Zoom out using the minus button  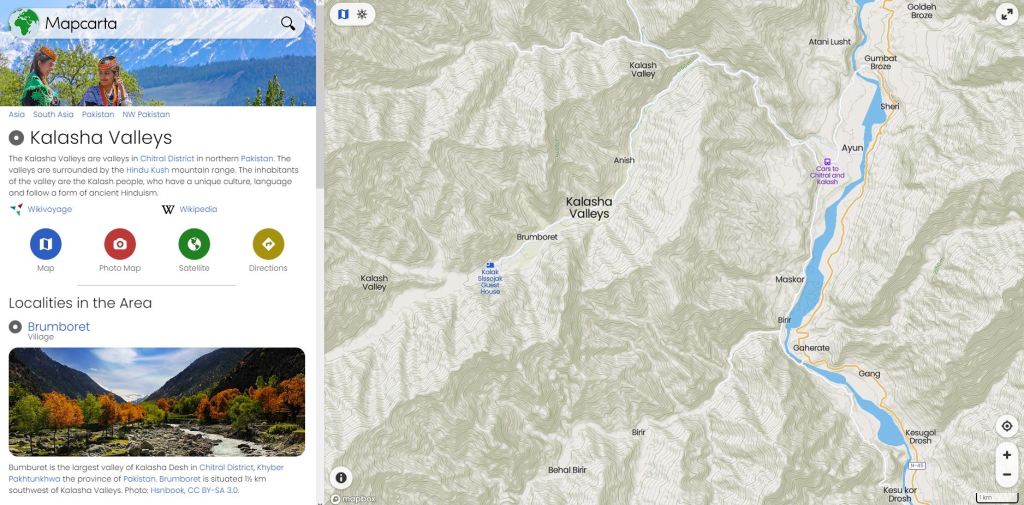click(x=1007, y=474)
